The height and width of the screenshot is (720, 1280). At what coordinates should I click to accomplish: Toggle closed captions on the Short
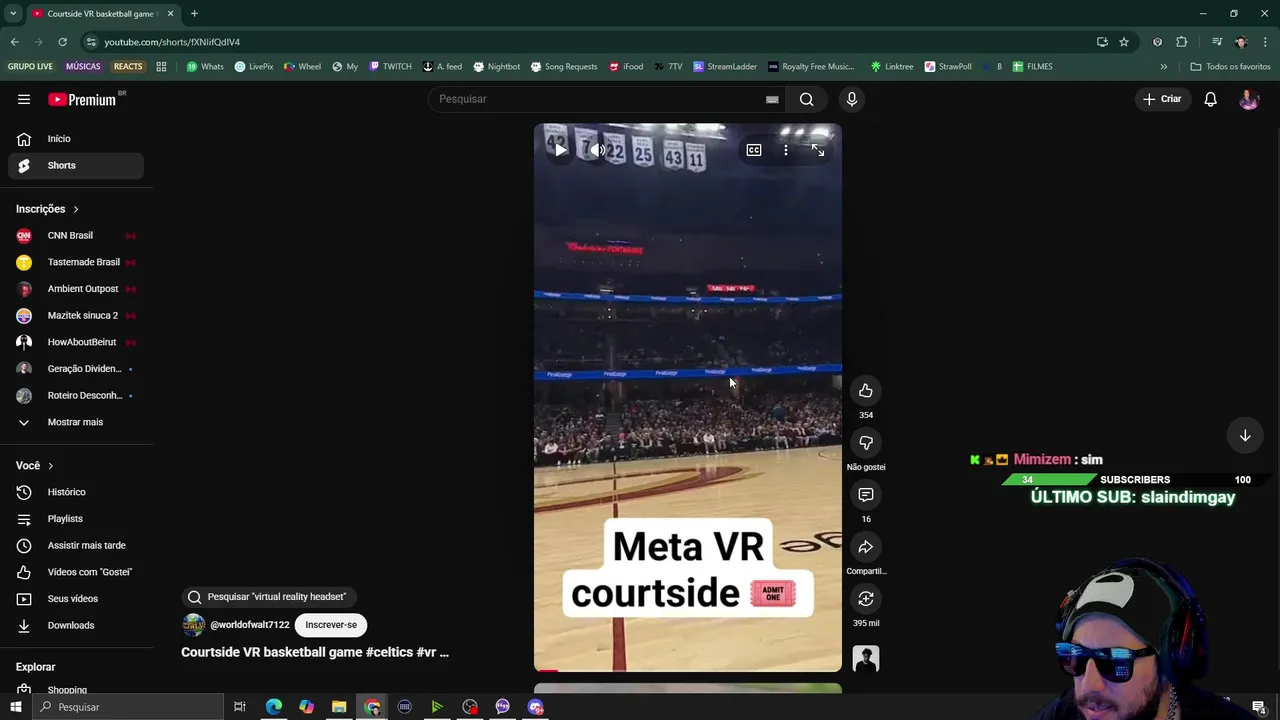[x=754, y=150]
